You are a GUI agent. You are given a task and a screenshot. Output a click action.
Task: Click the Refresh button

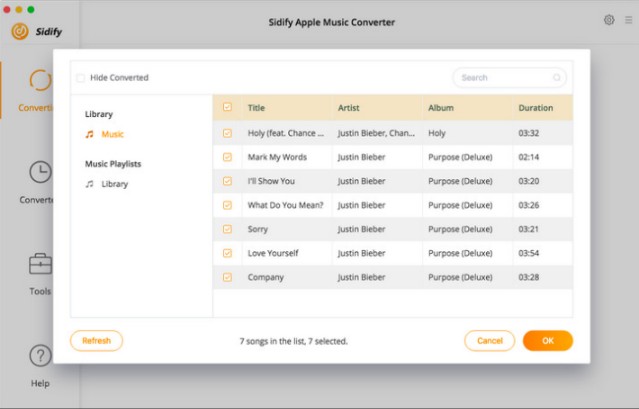(96, 341)
